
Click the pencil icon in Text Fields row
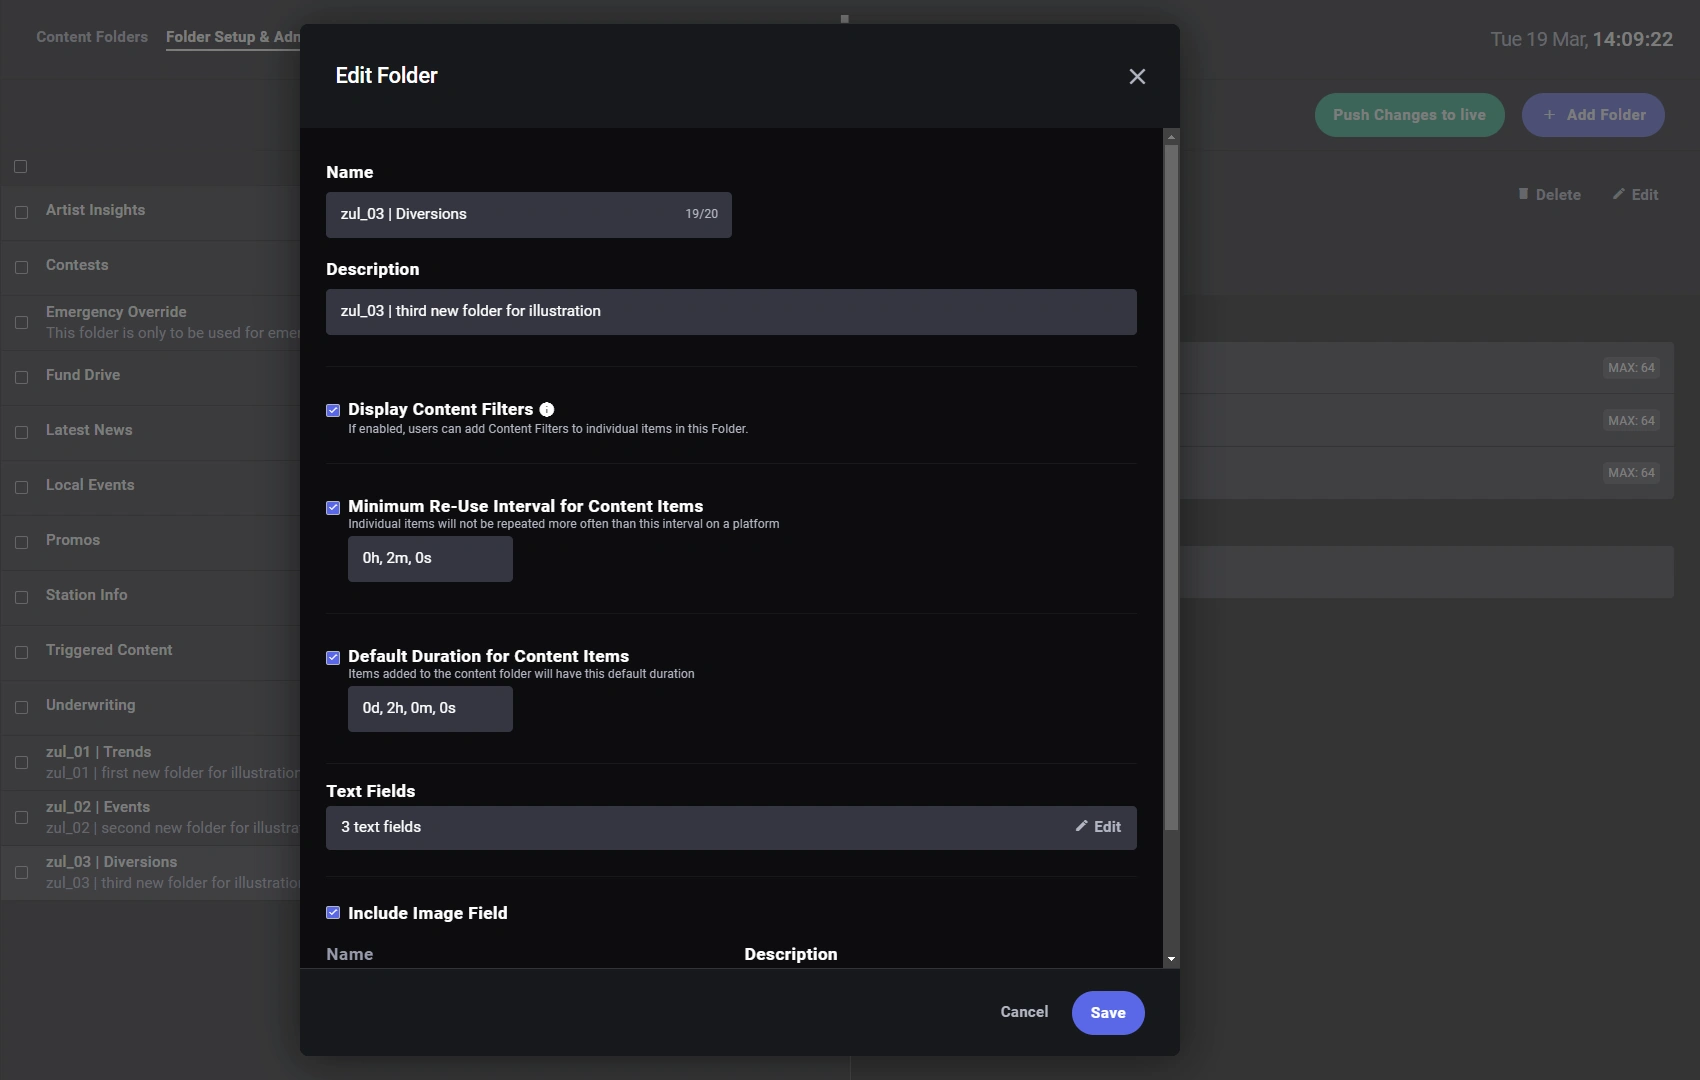tap(1081, 827)
